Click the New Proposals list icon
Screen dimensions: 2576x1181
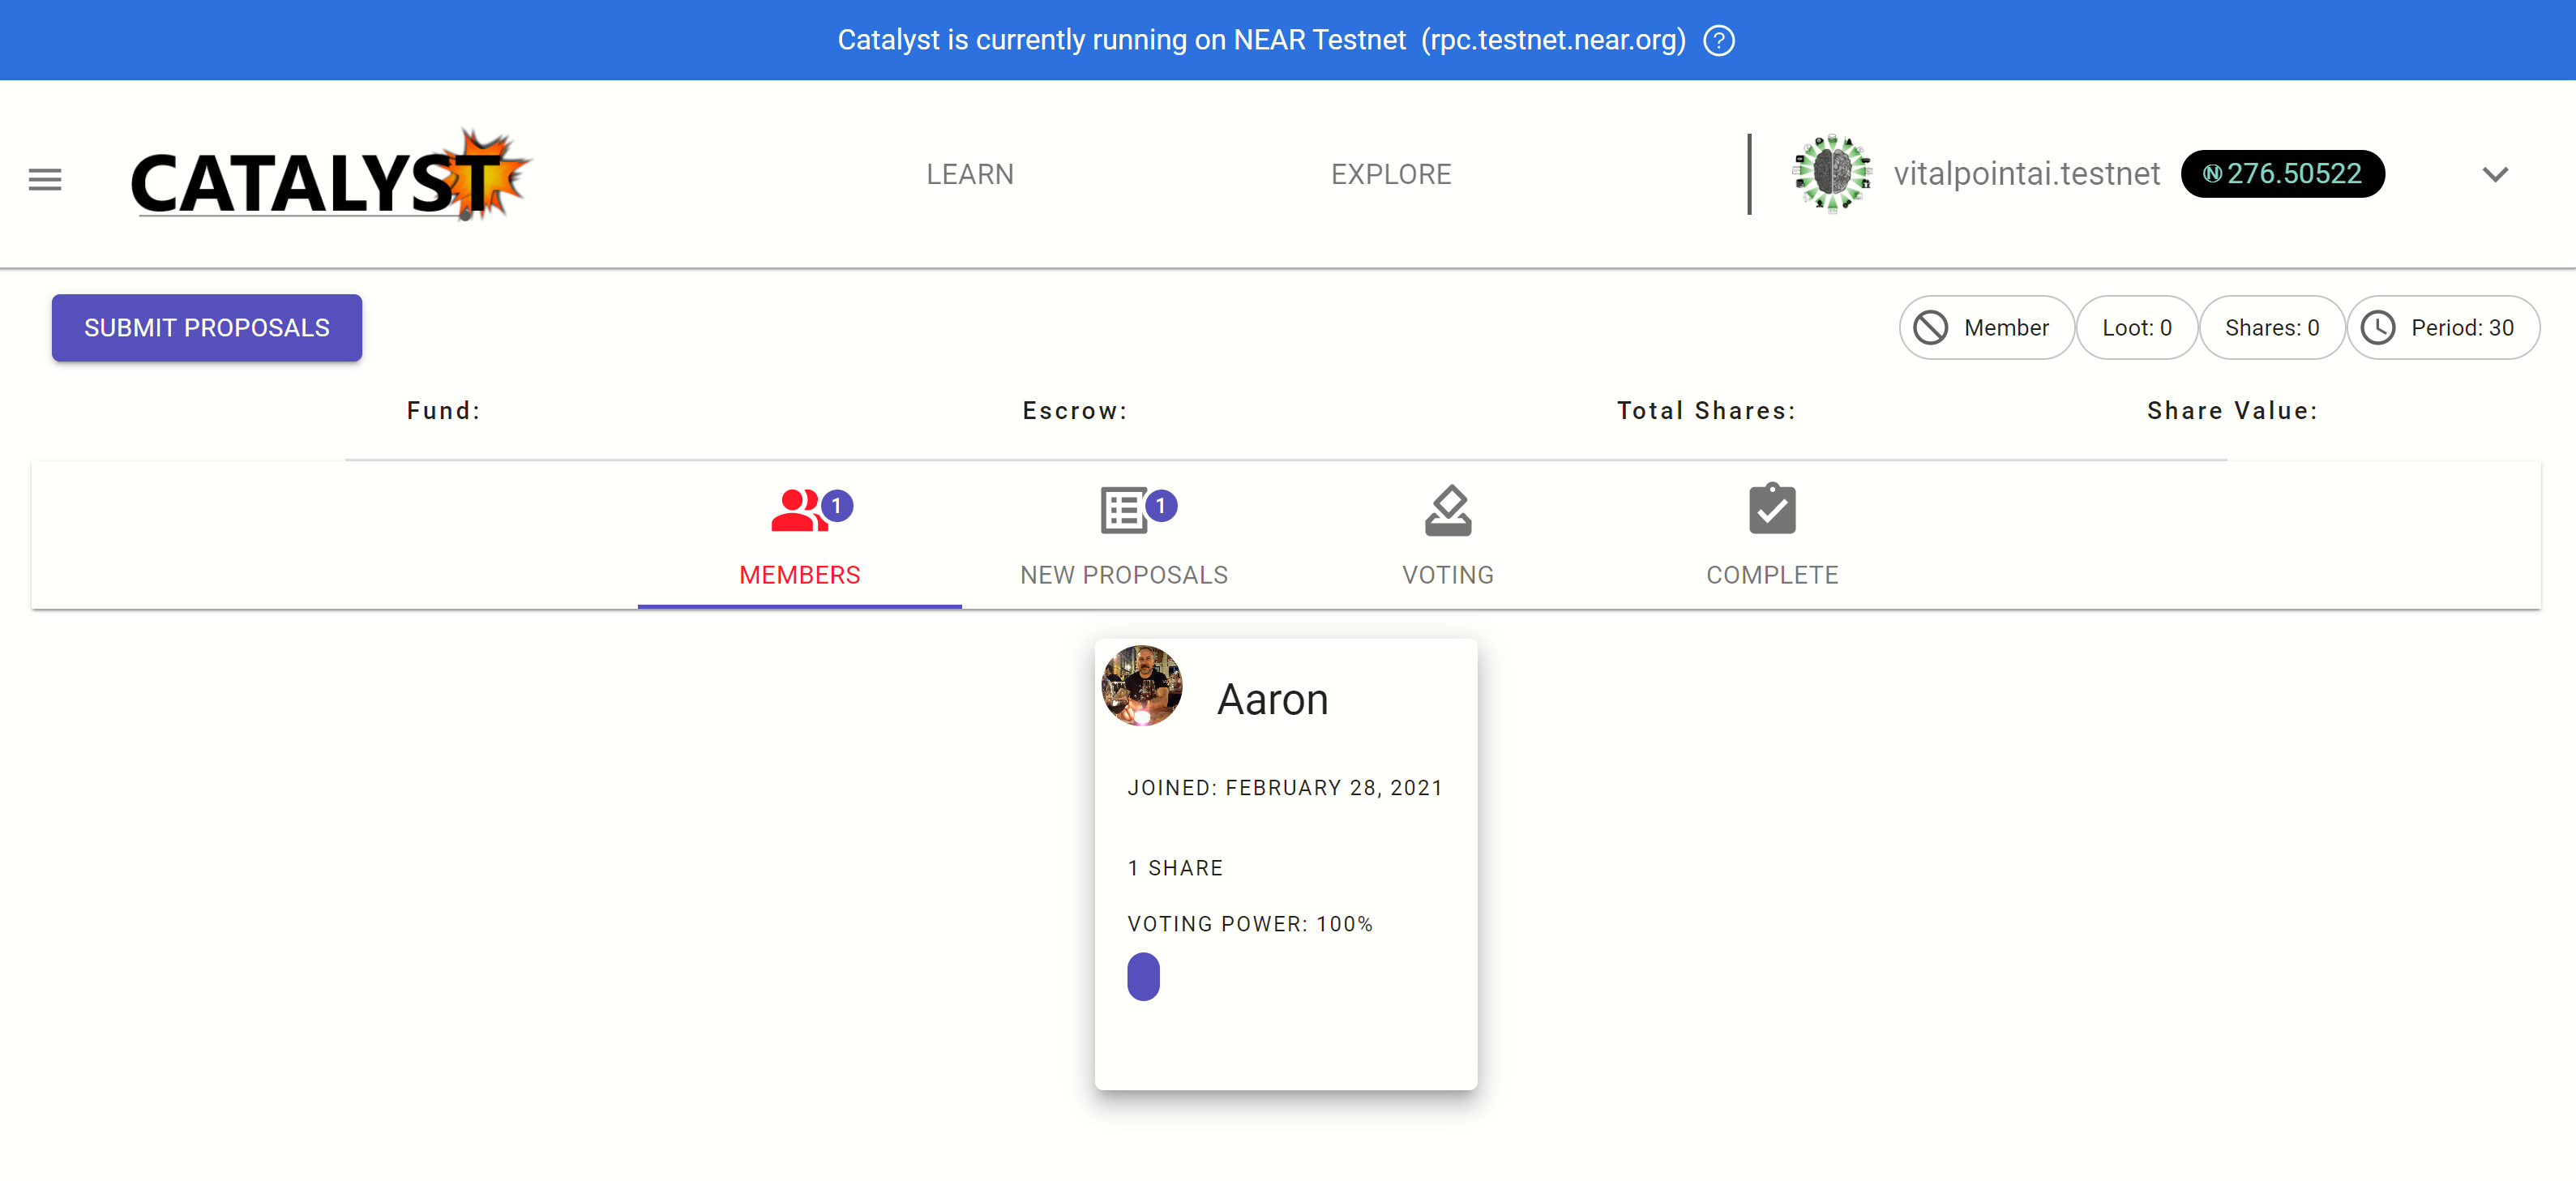pos(1123,510)
